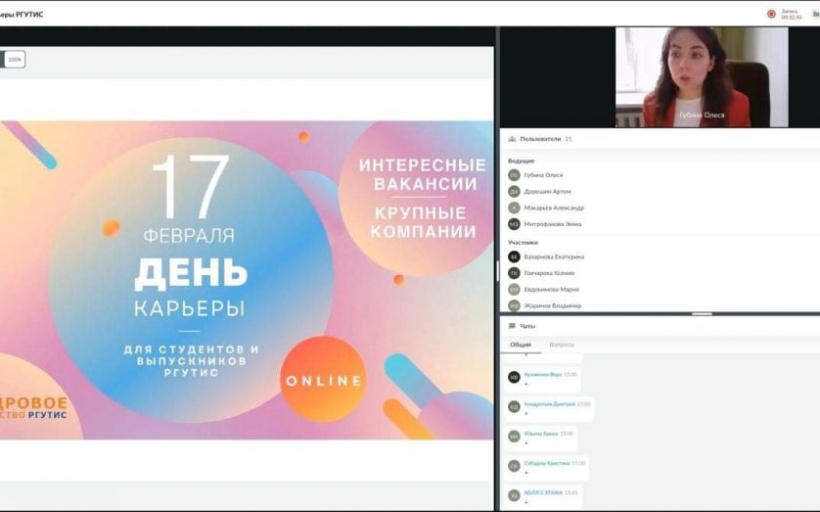Click Сабадаш Кристина's chat avatar
The image size is (820, 512).
point(514,465)
